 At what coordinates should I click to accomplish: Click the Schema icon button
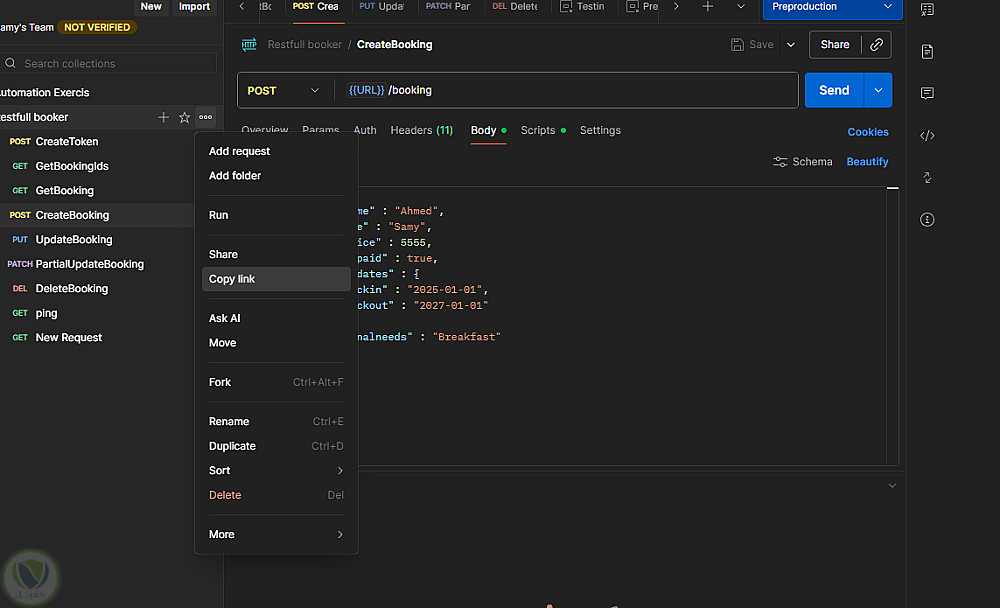802,162
